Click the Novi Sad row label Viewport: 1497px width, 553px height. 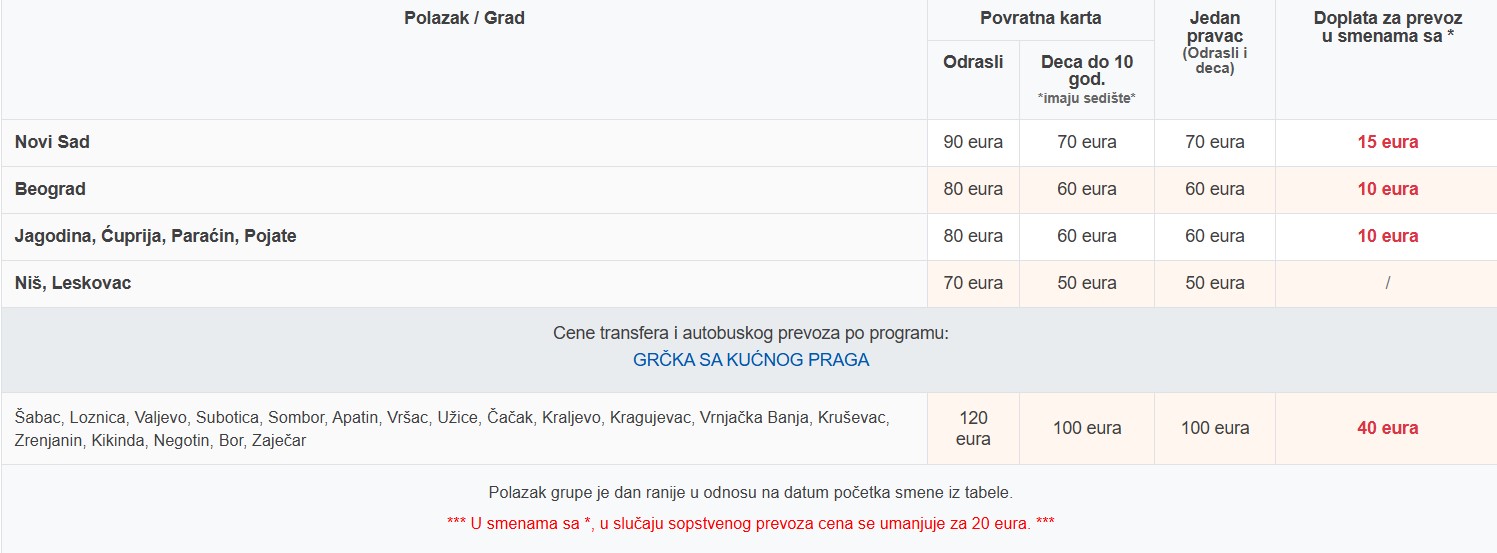coord(52,142)
